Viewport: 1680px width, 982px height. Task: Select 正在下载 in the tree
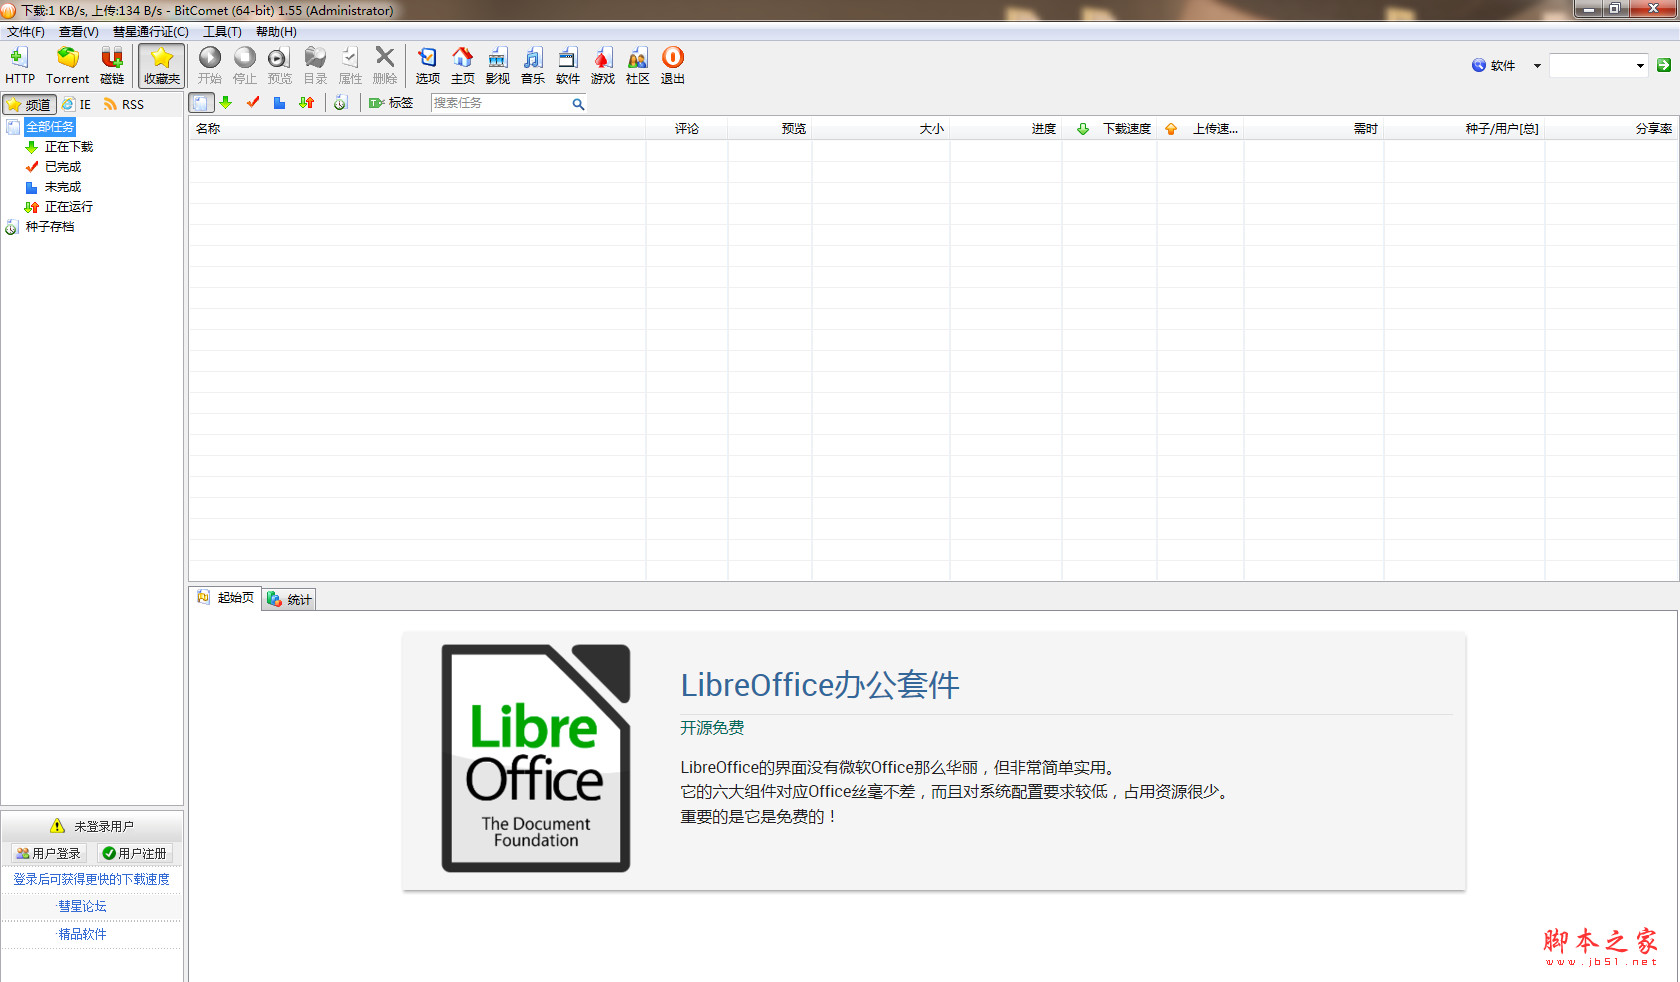point(69,147)
